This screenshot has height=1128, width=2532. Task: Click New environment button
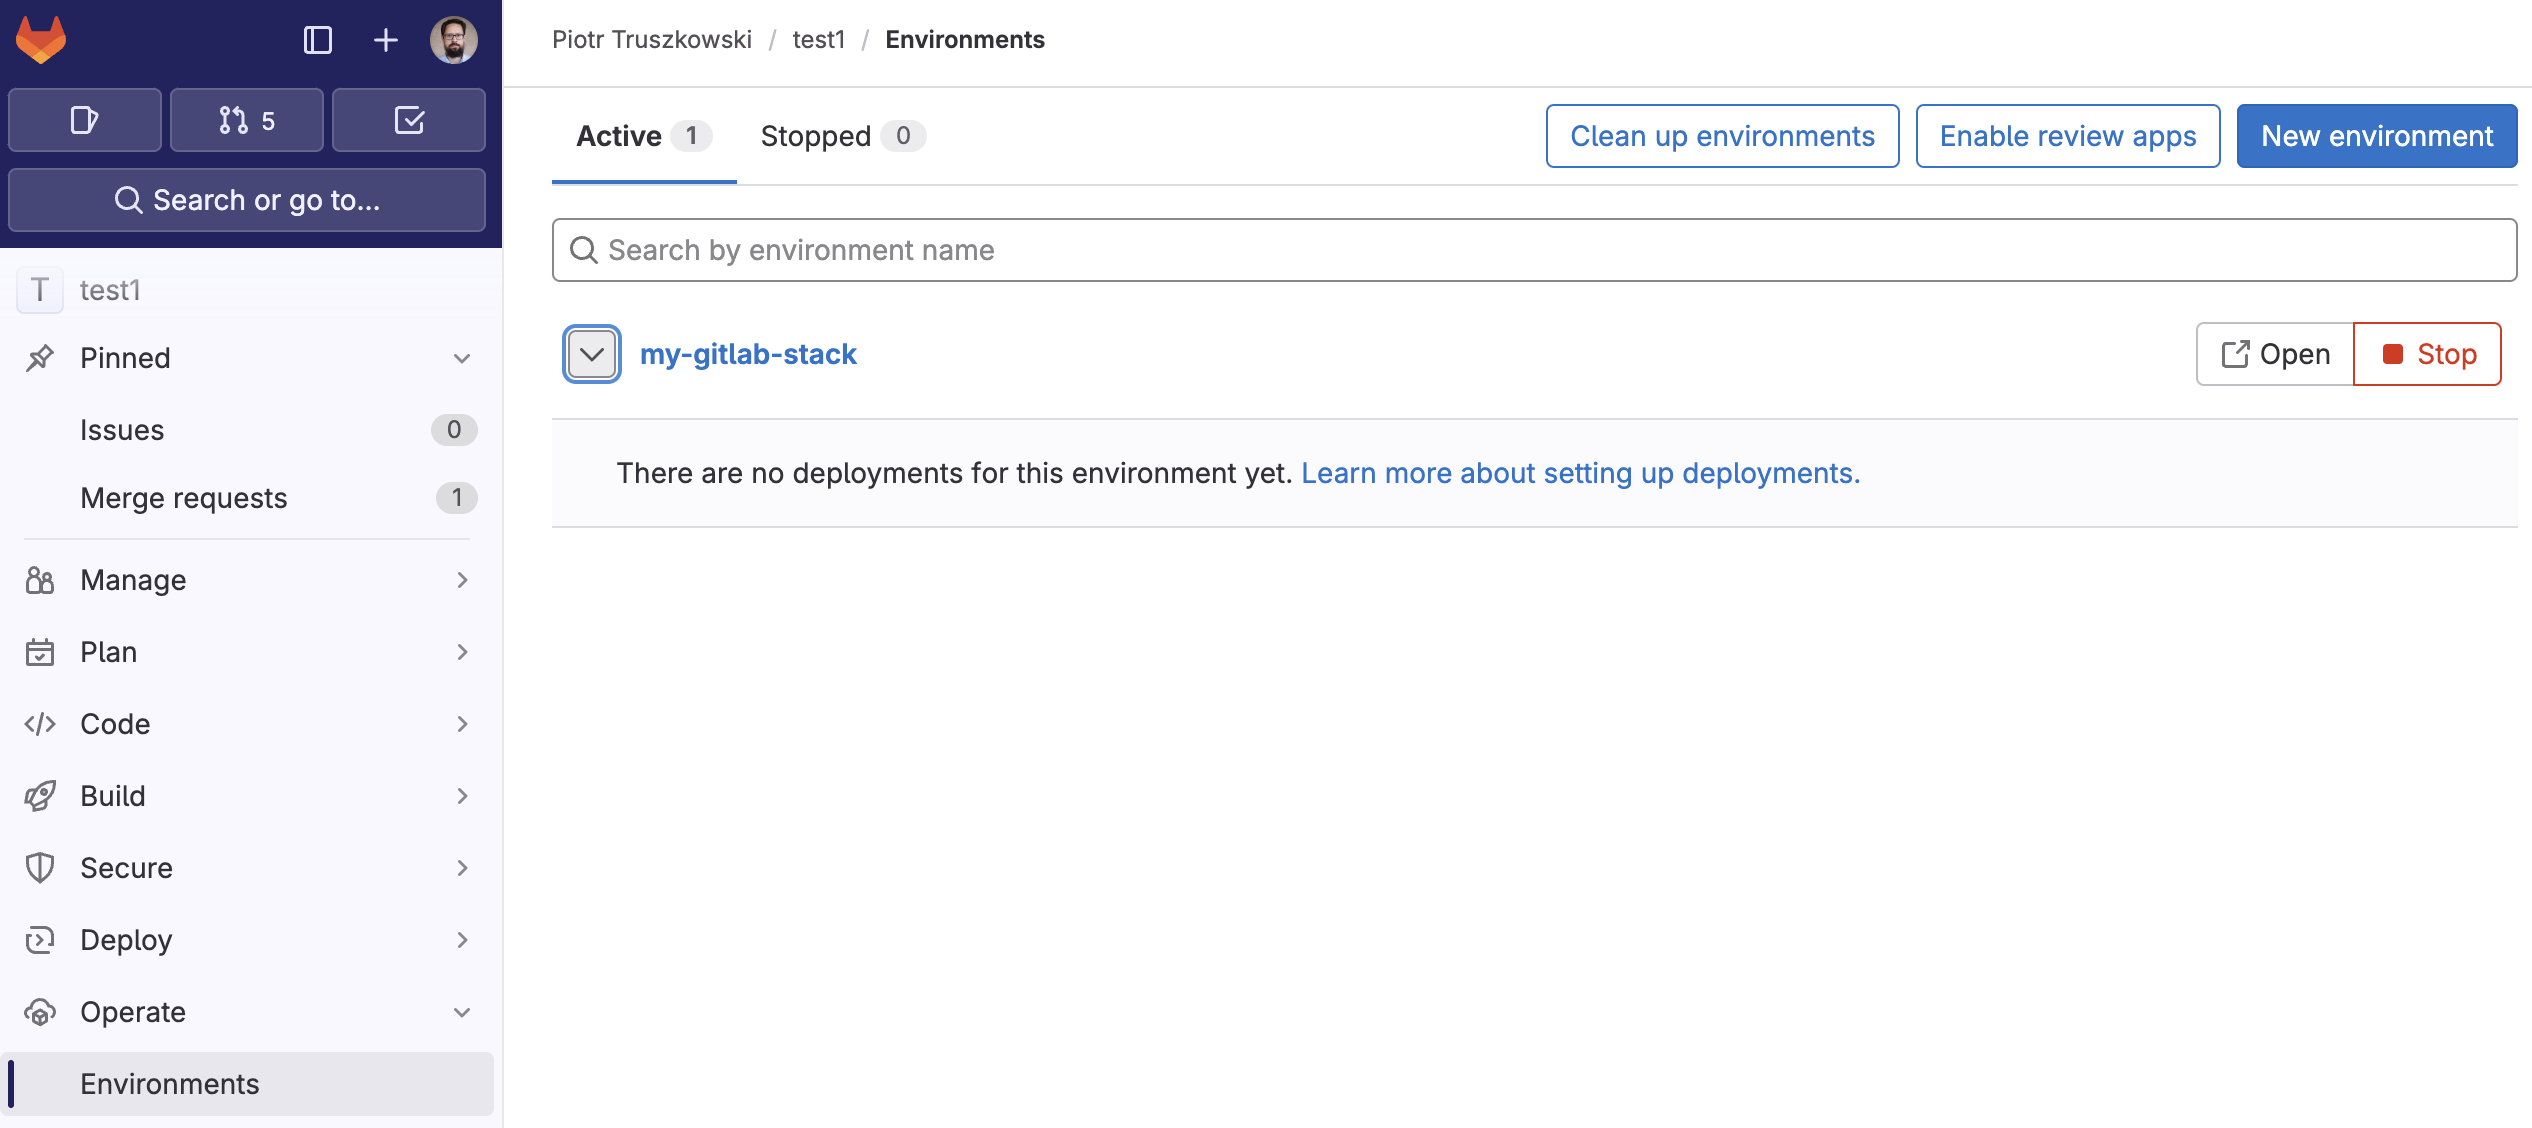click(x=2376, y=136)
